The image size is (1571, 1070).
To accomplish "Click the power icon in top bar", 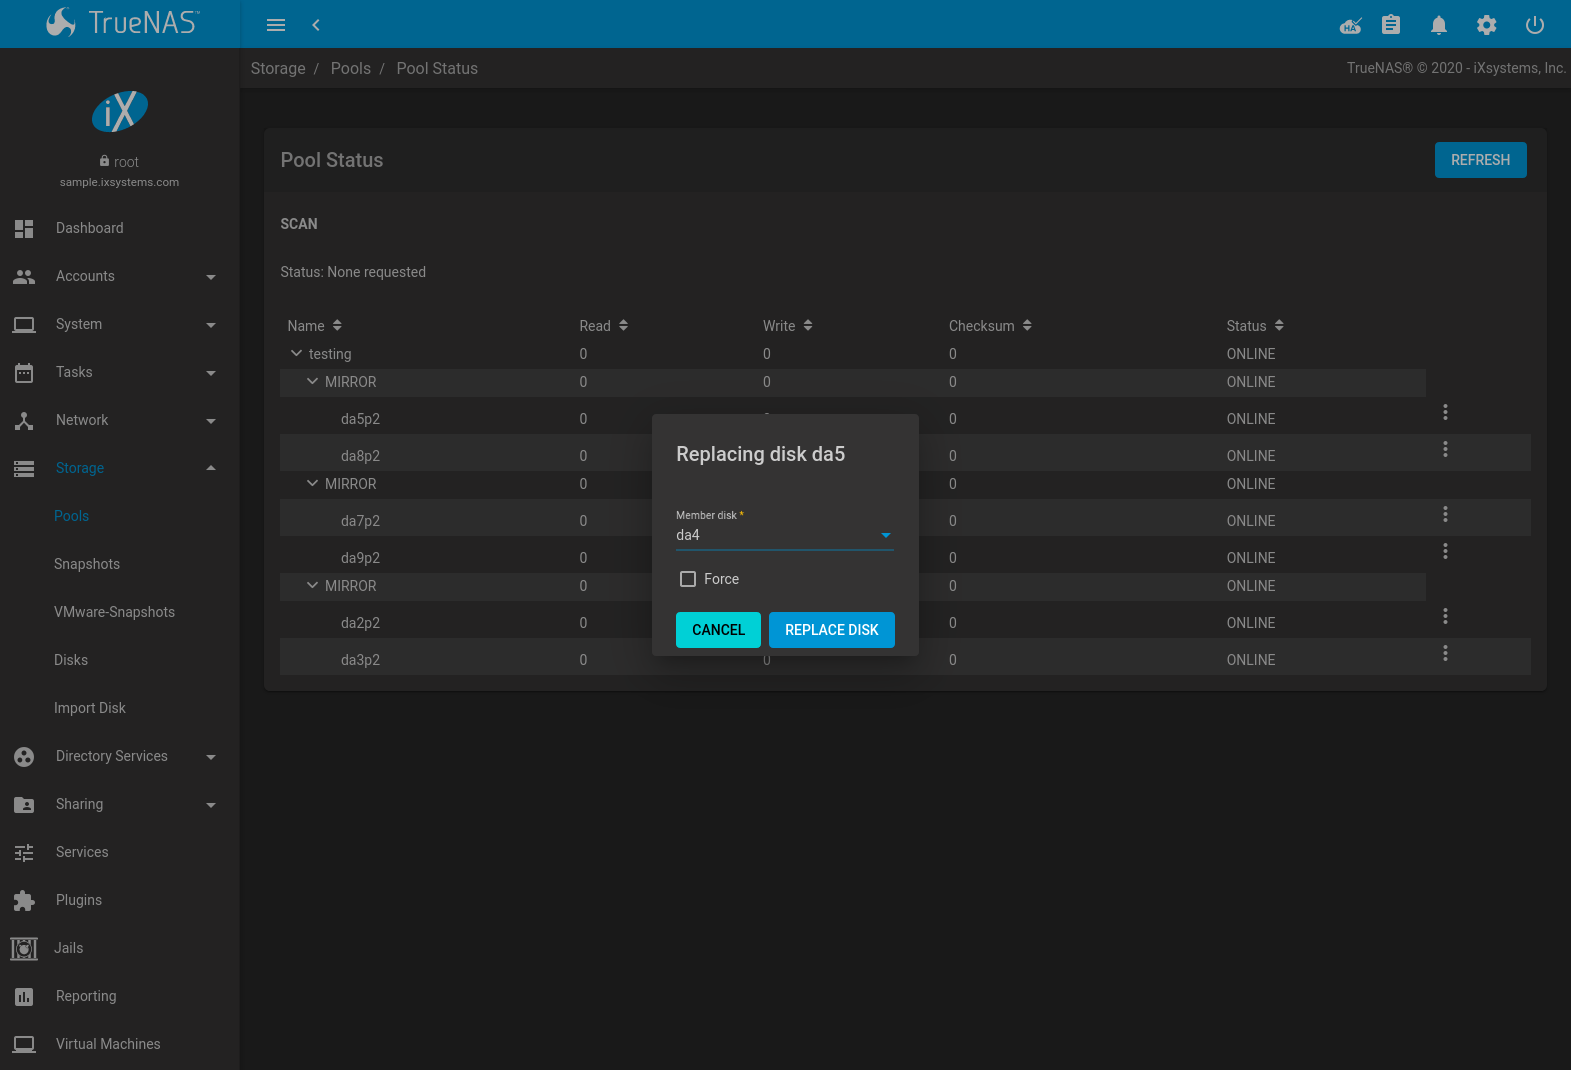I will coord(1535,25).
